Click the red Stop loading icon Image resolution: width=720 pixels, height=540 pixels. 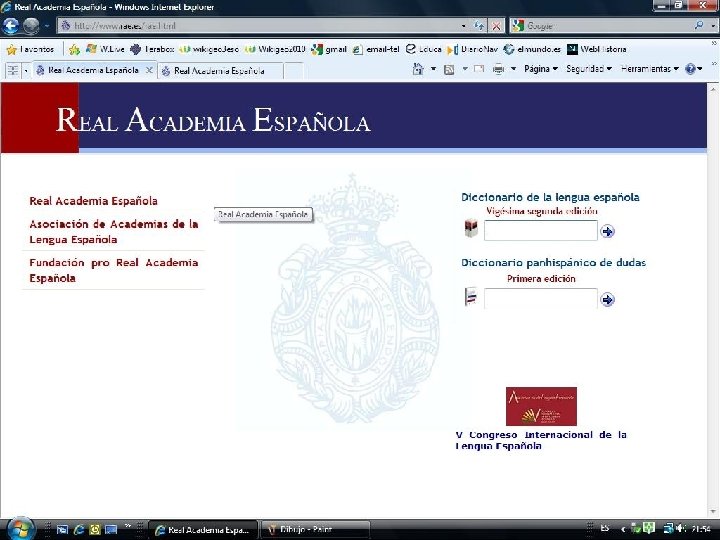(496, 26)
